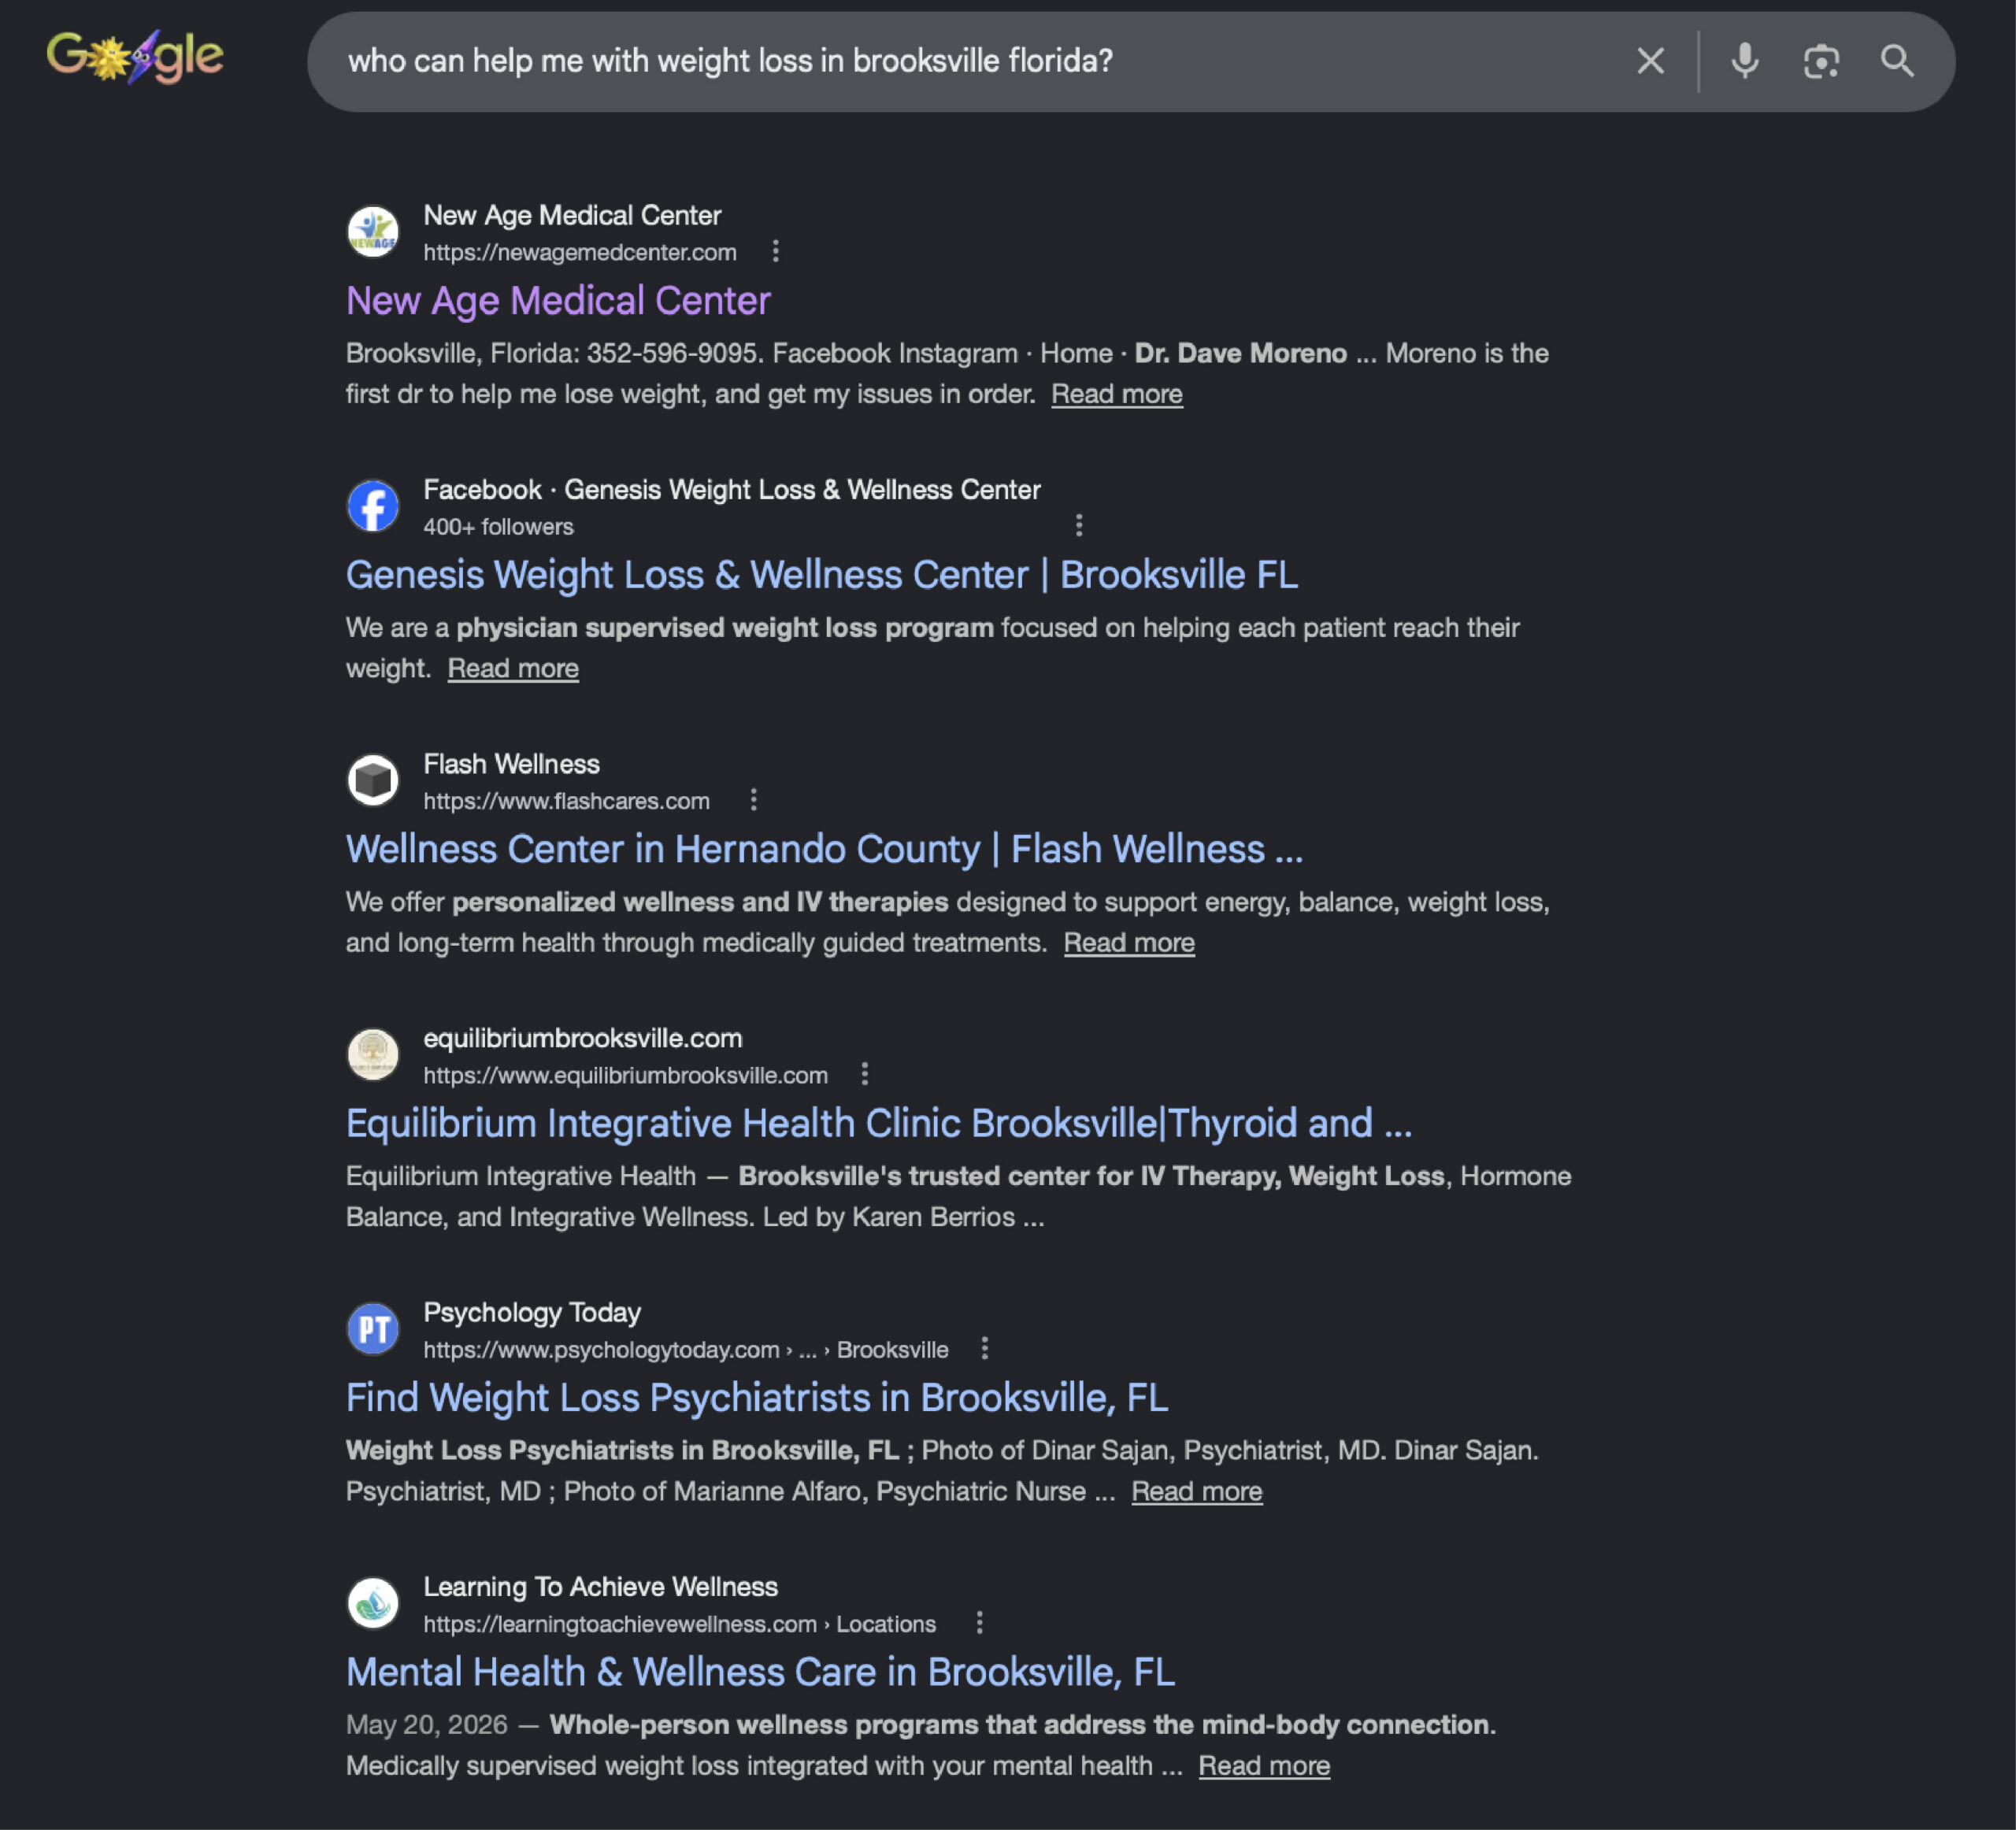Screen dimensions: 2016x1830
Task: Click the https://www.flashcares.com URL text
Action: coord(566,801)
